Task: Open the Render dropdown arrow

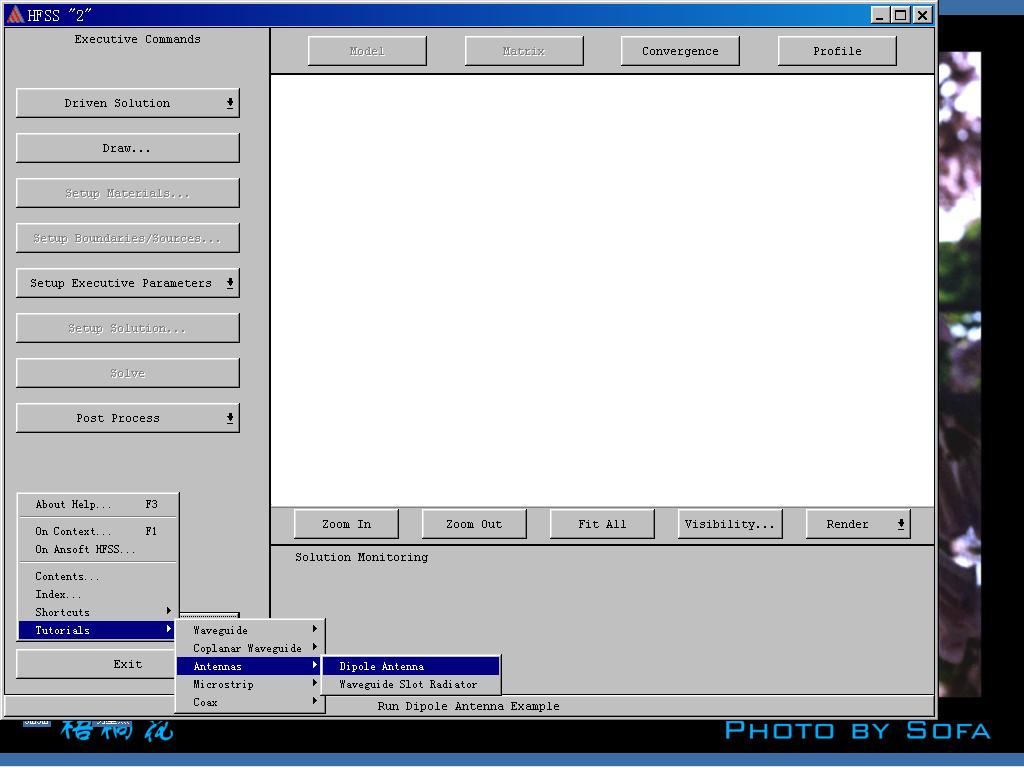Action: pyautogui.click(x=901, y=524)
